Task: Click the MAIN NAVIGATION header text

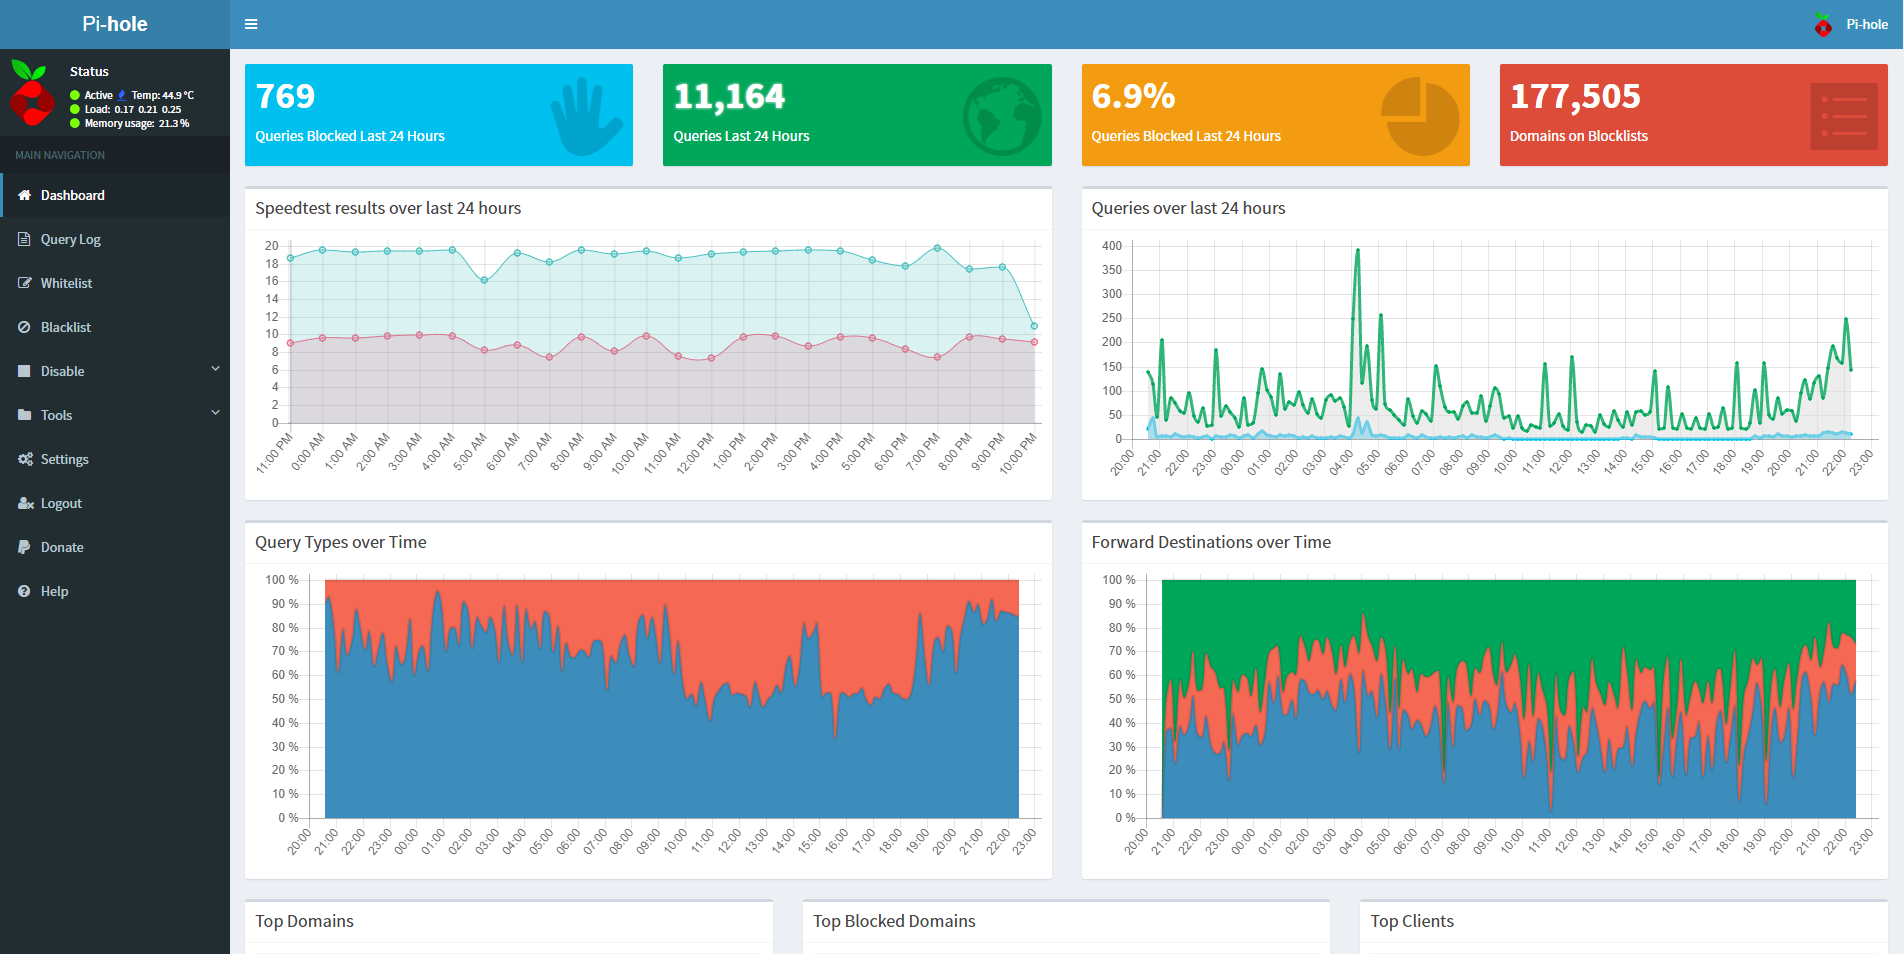Action: coord(60,155)
